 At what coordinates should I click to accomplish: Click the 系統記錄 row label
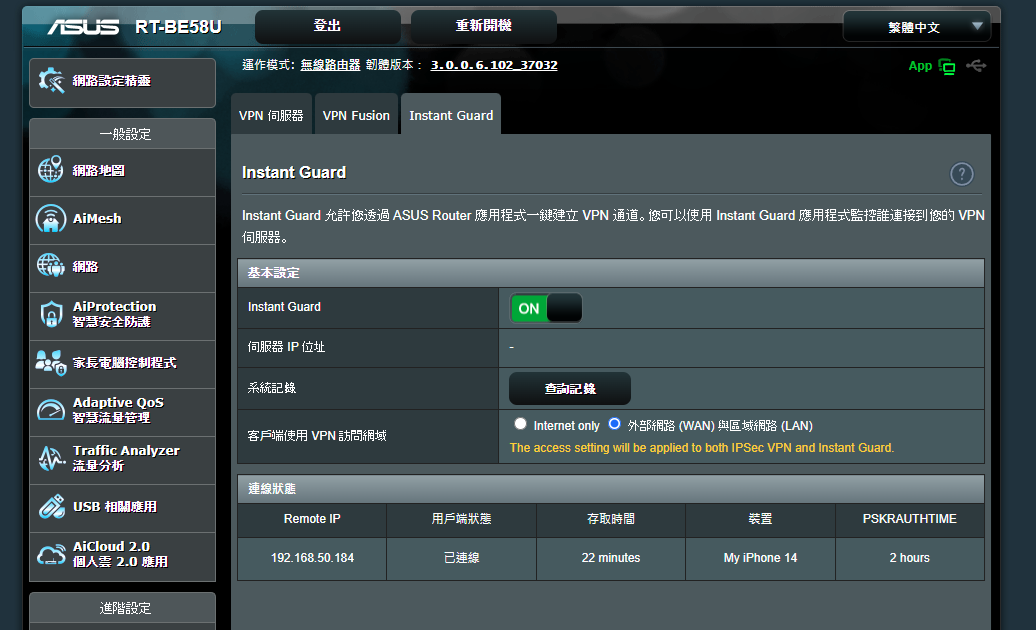click(272, 388)
